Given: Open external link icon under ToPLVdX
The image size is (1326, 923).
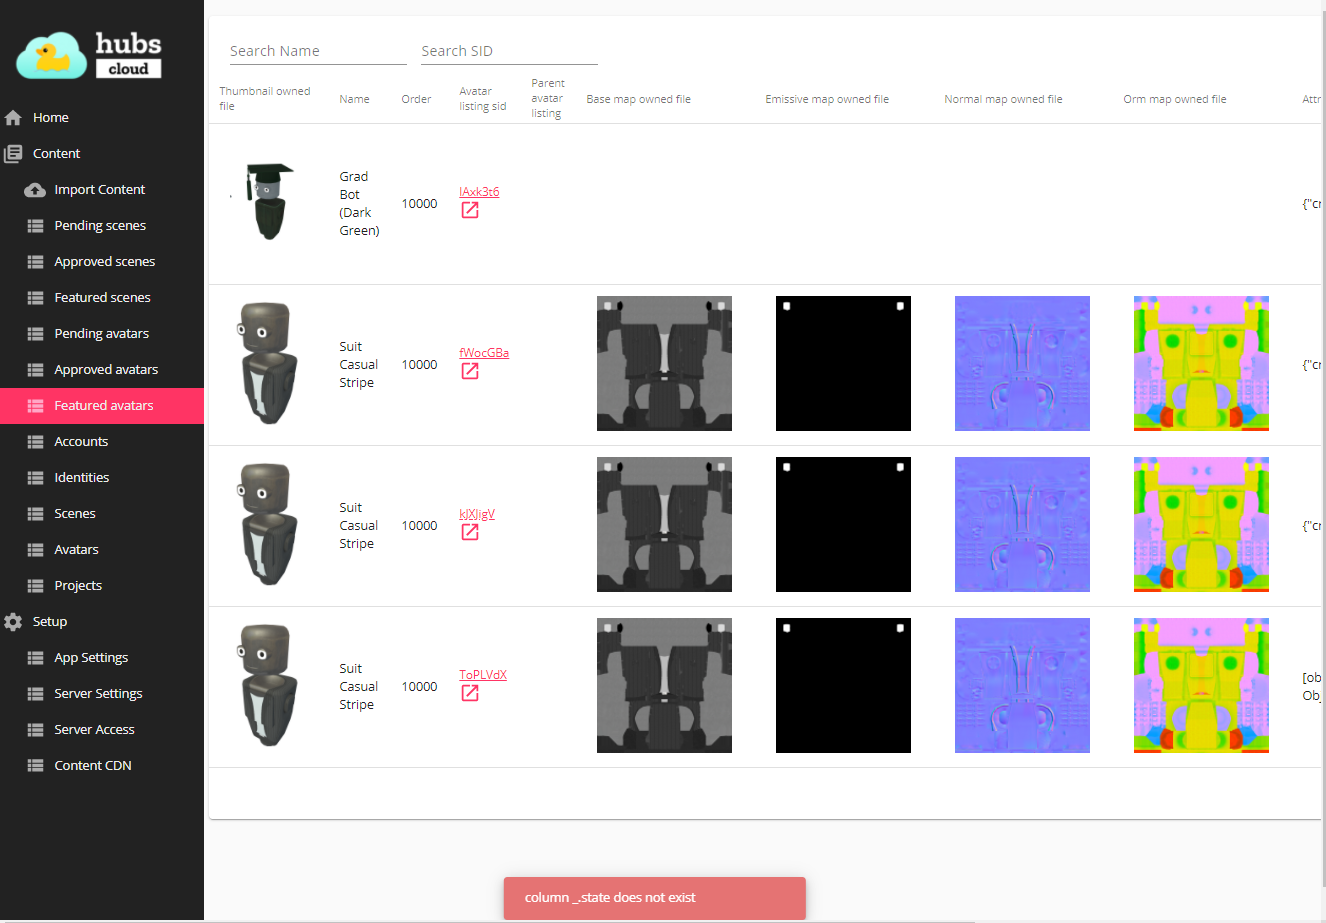Looking at the screenshot, I should (x=469, y=693).
